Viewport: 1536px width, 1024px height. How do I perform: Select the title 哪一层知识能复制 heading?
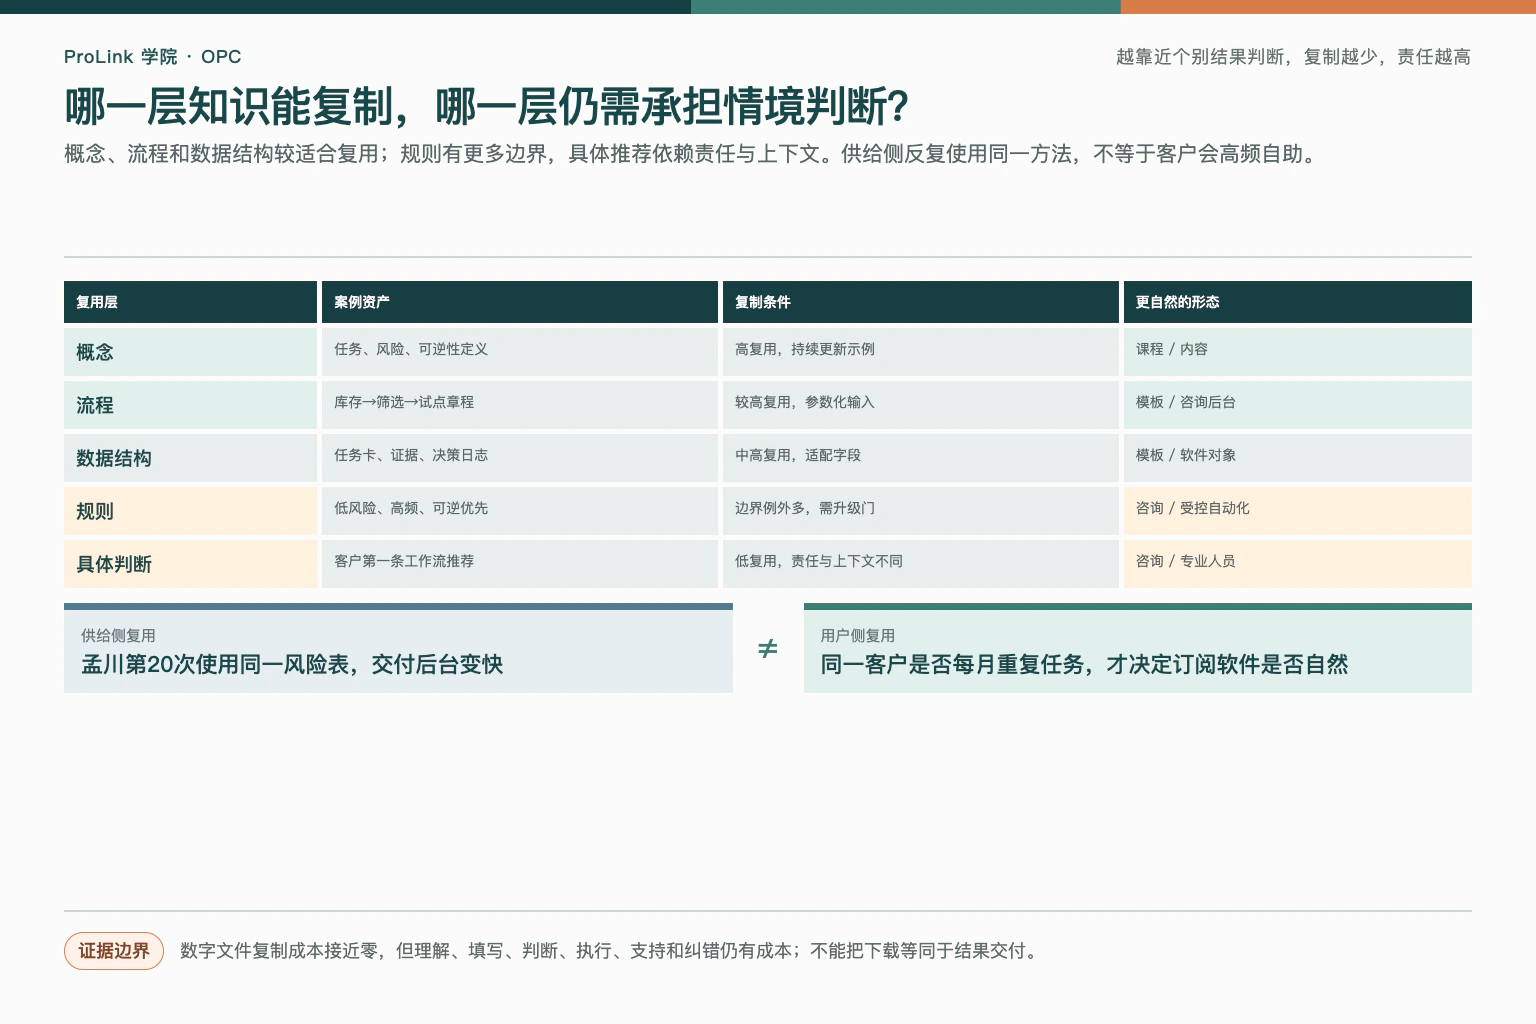486,107
